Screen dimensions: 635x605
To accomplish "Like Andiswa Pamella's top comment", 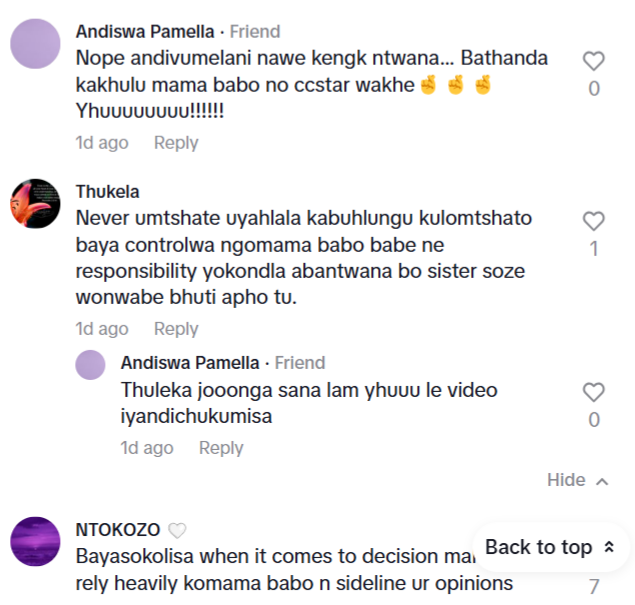I will (x=593, y=61).
